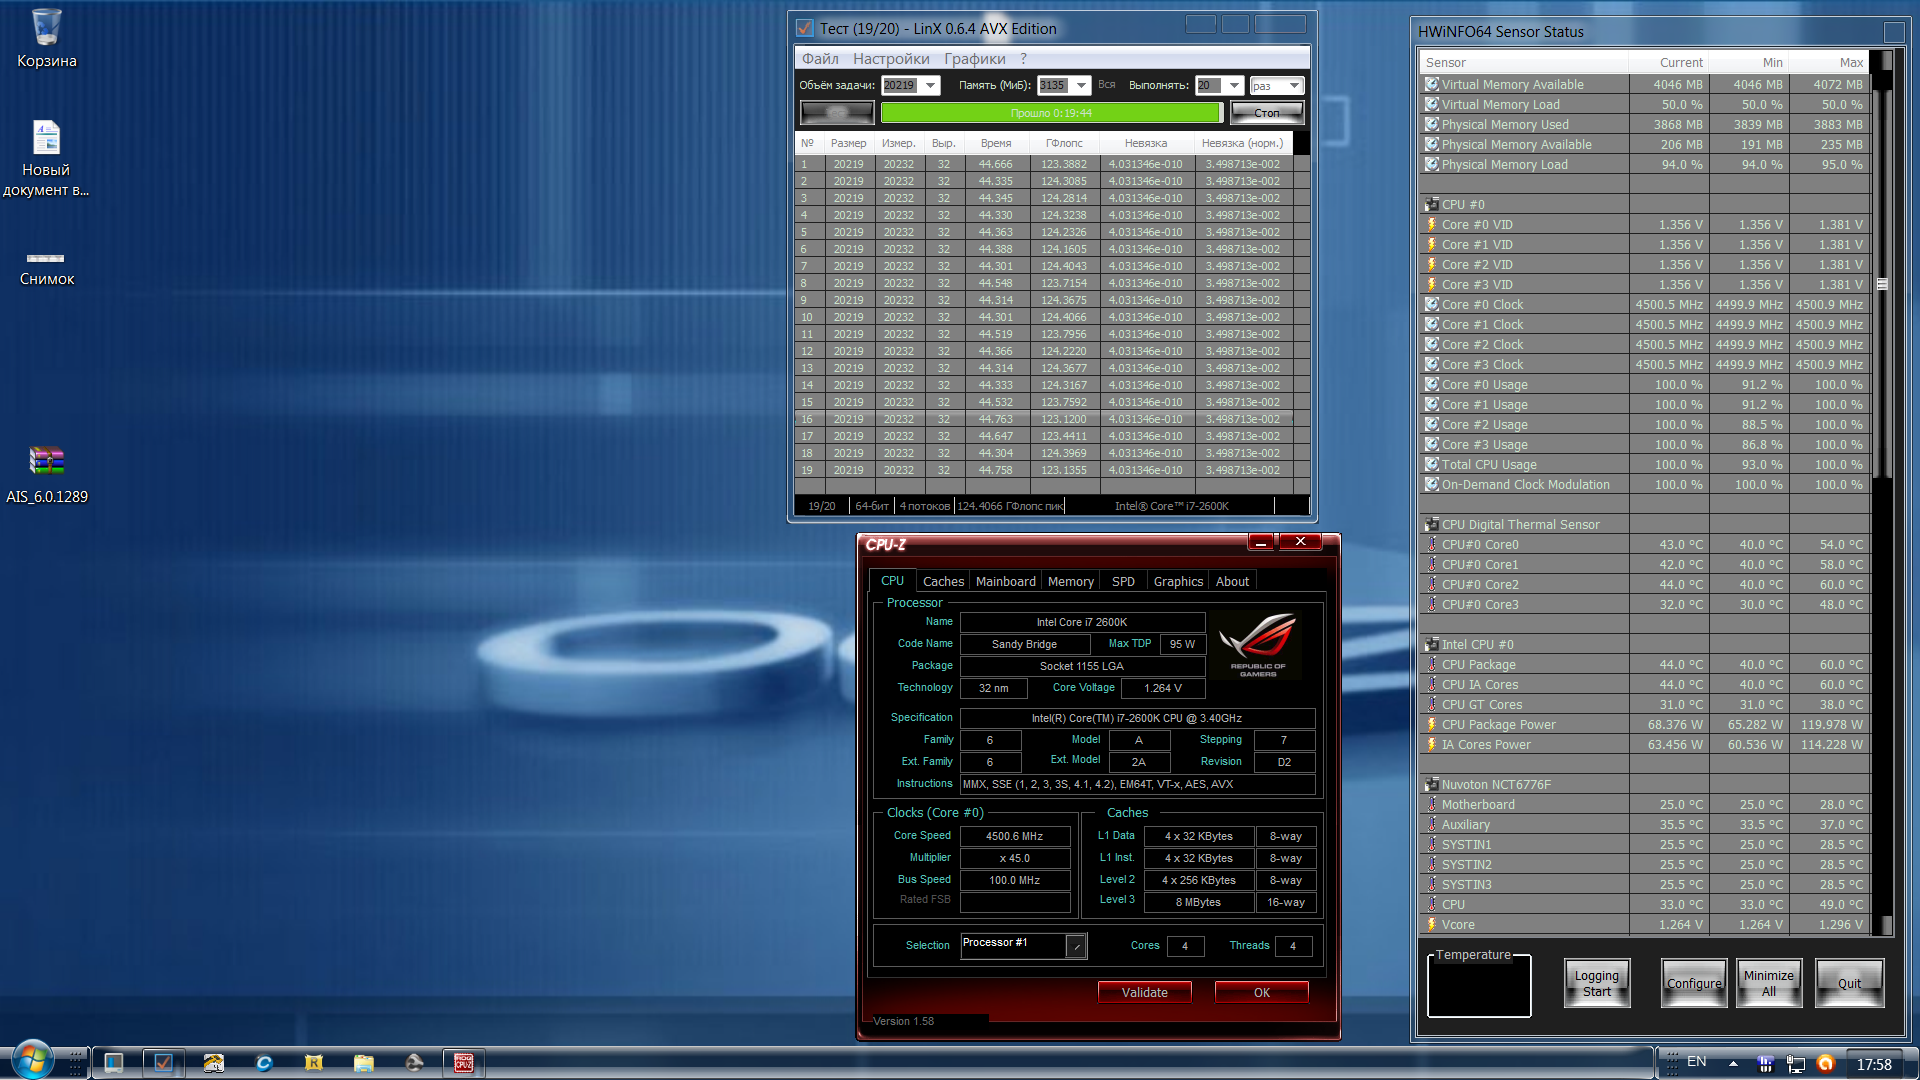Image resolution: width=1920 pixels, height=1080 pixels.
Task: Click the Total CPU Usage sensor icon
Action: click(x=1432, y=465)
